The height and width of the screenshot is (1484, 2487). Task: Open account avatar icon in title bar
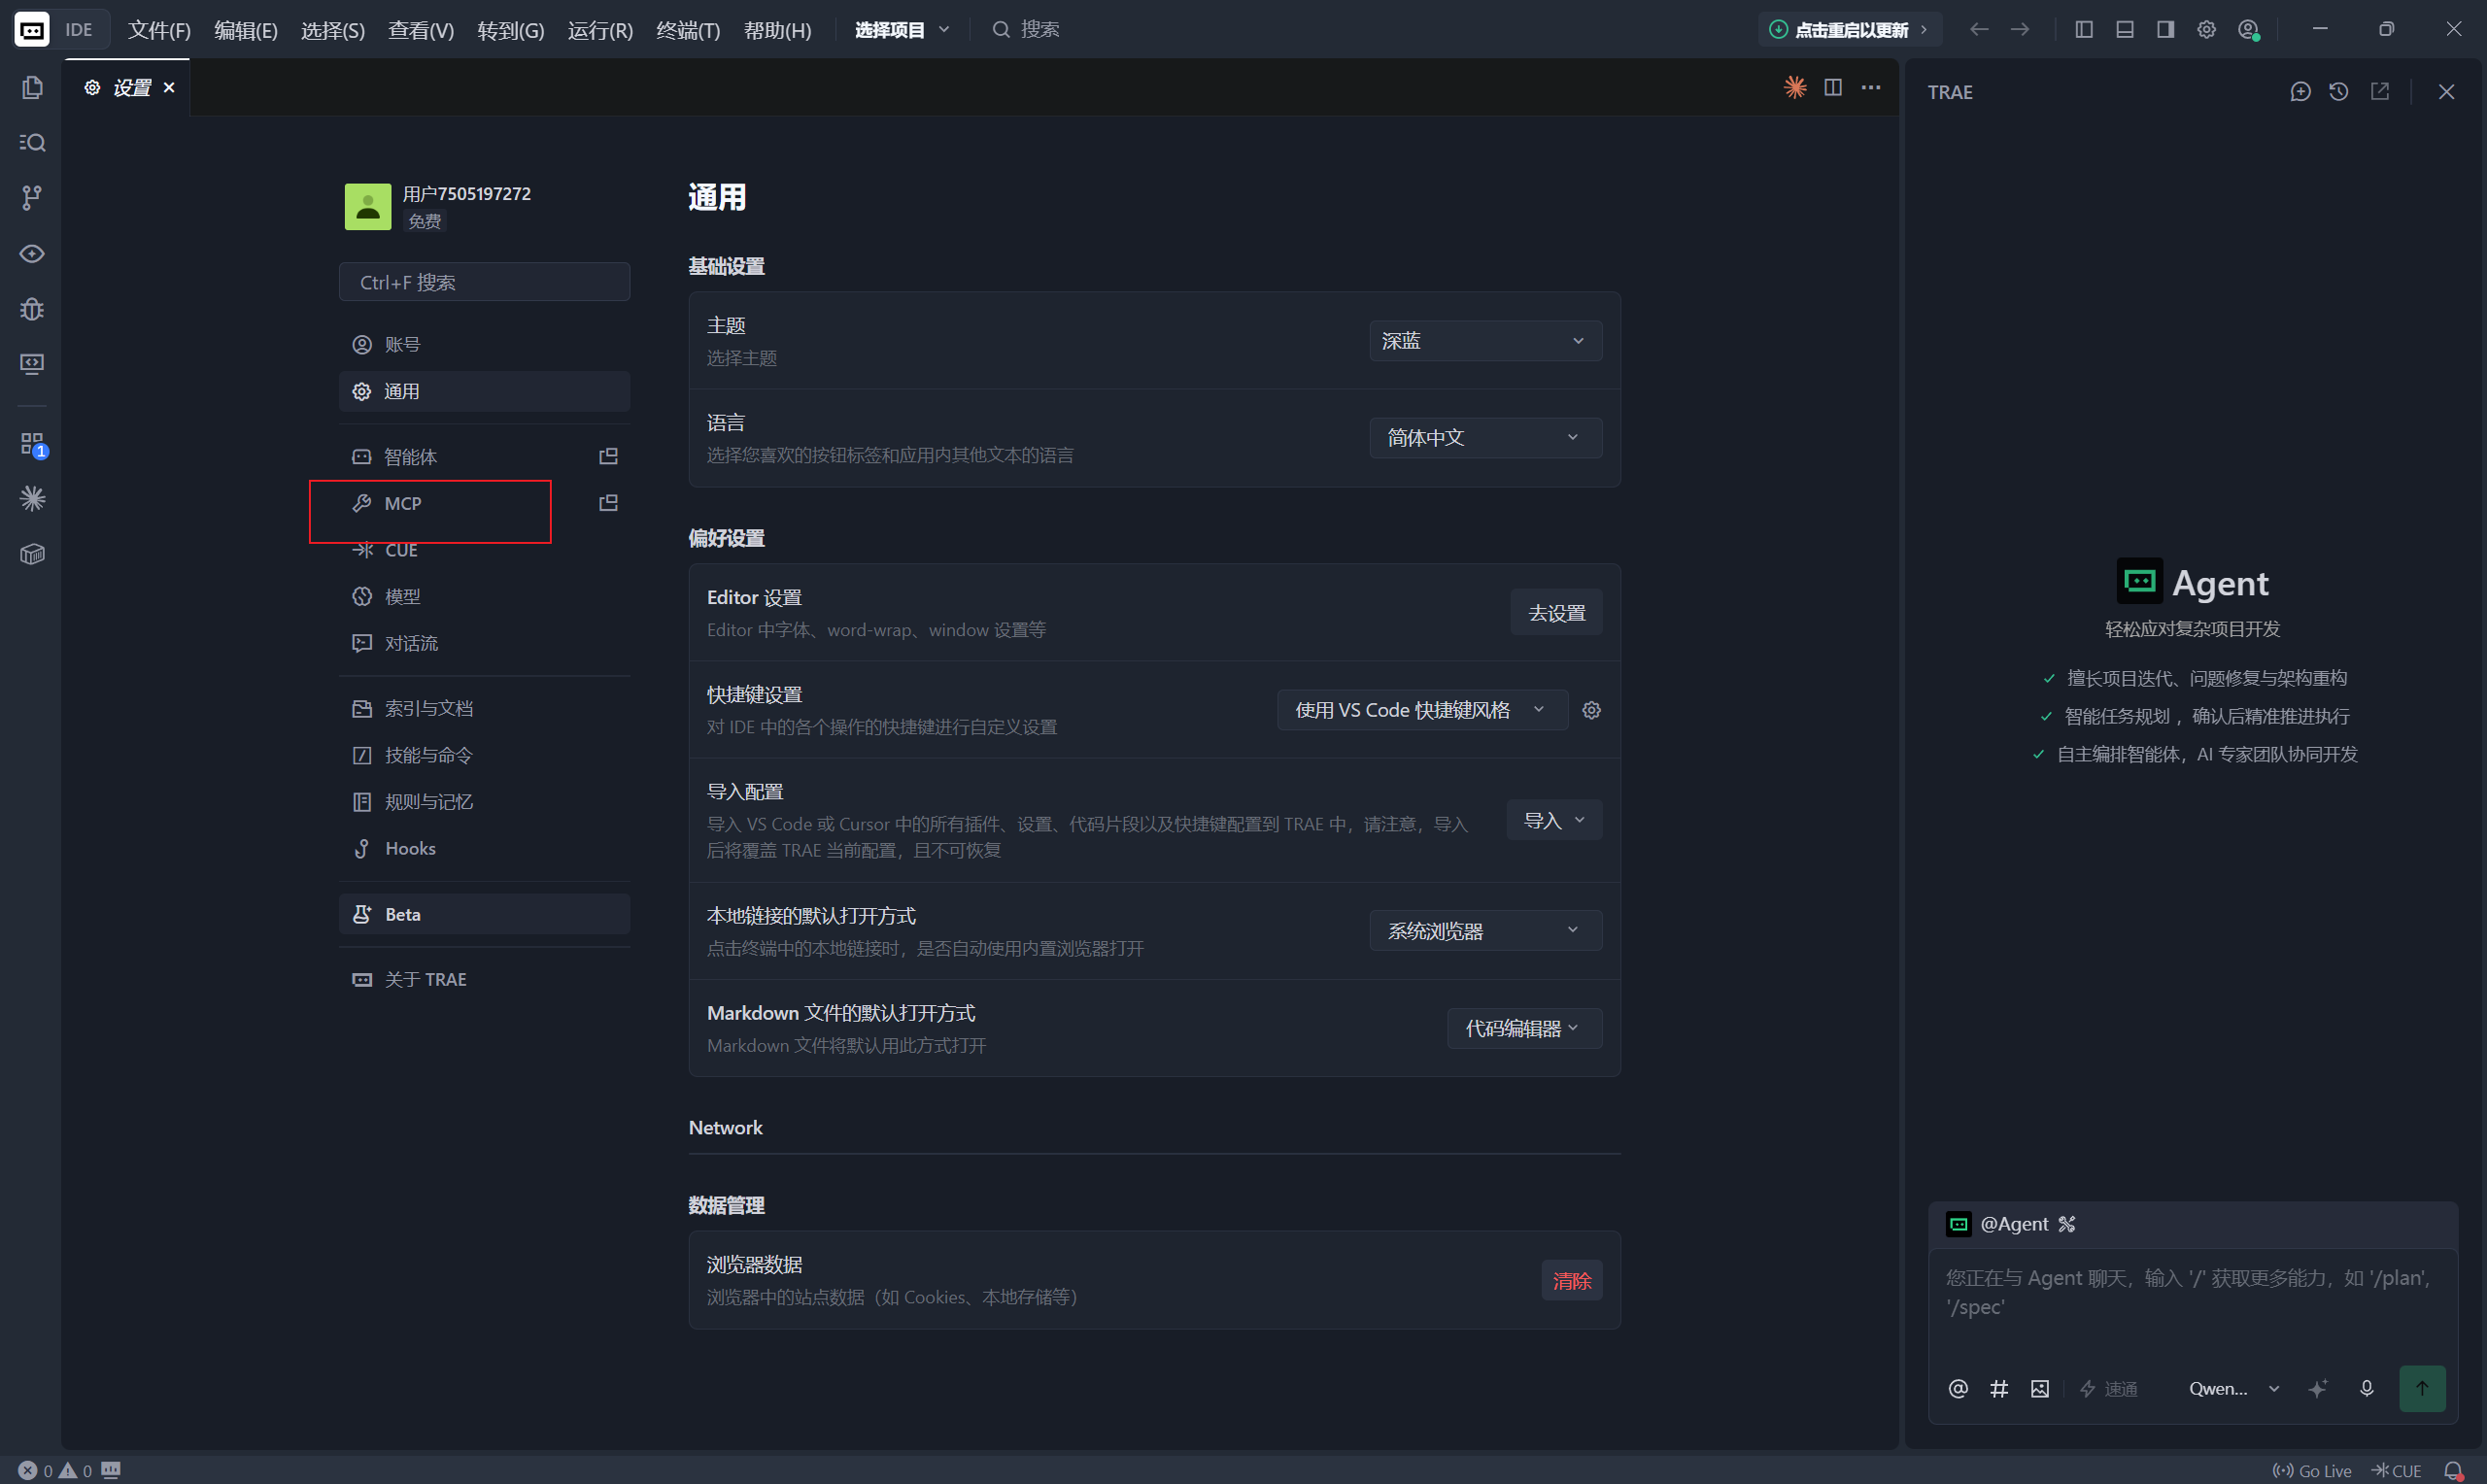(x=2249, y=30)
